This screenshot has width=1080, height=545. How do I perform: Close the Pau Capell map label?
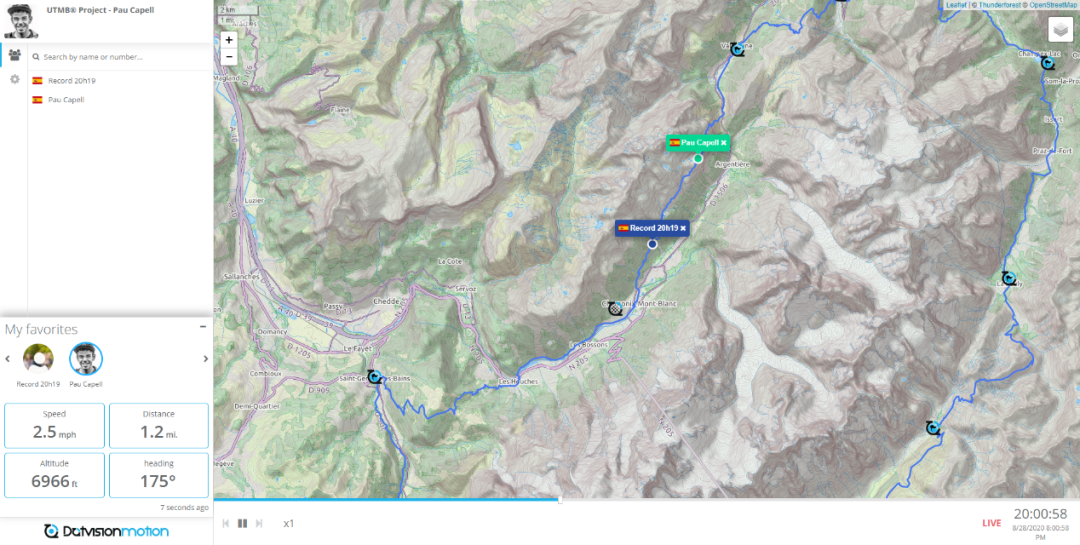point(723,143)
